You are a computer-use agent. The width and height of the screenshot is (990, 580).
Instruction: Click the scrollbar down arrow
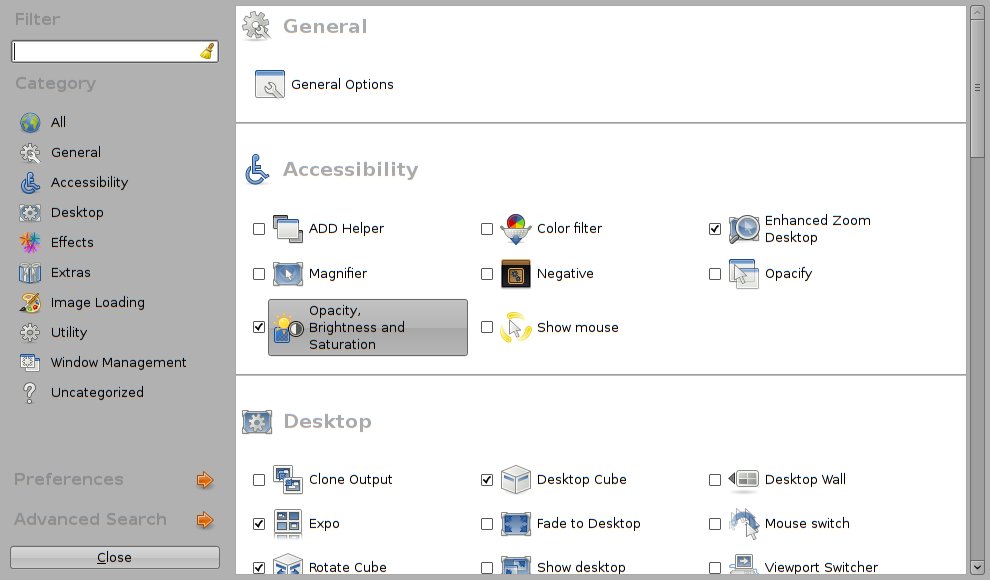tap(977, 567)
